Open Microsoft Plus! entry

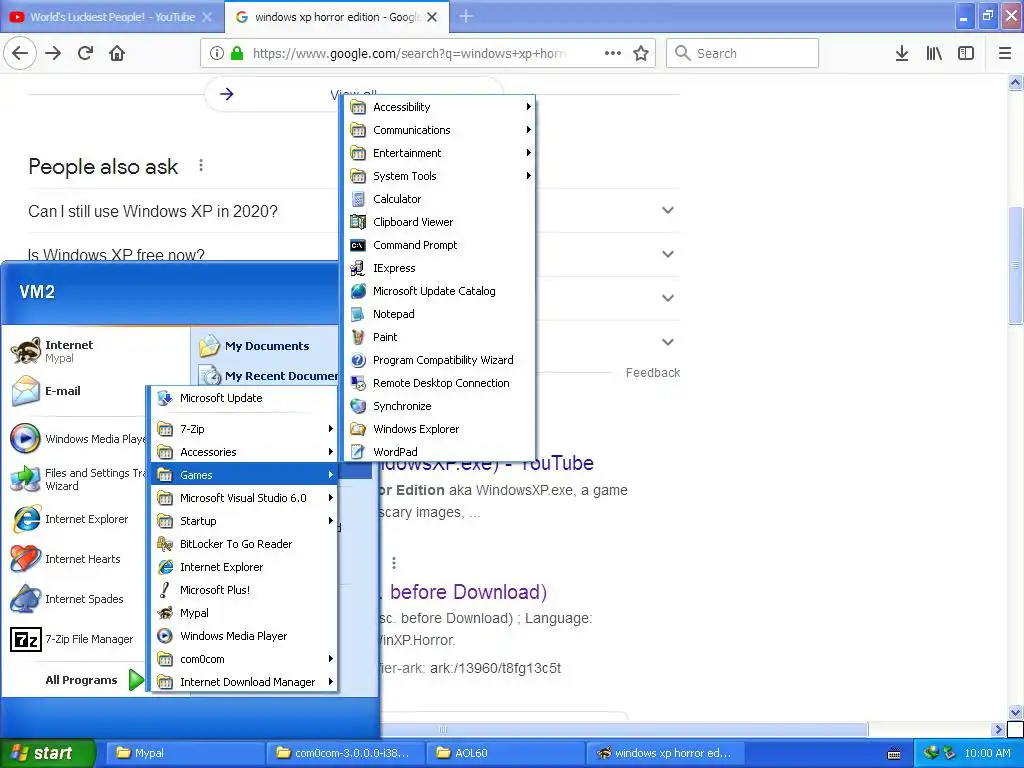pos(244,590)
